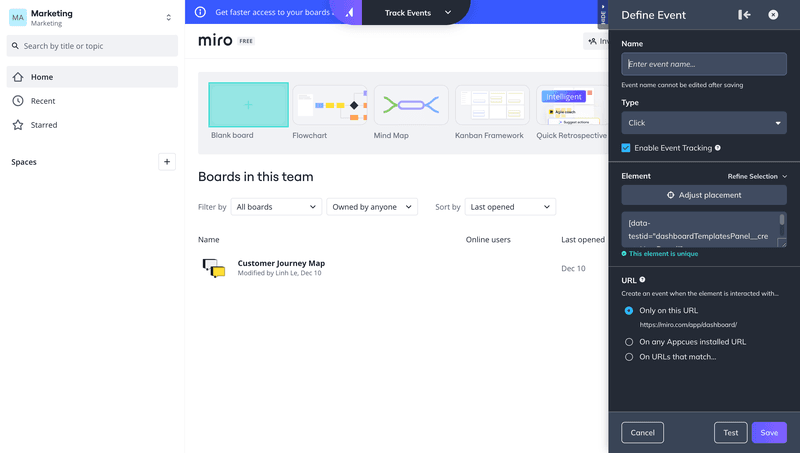Screen dimensions: 800x453
Task: Save the defined event
Action: [x=768, y=432]
